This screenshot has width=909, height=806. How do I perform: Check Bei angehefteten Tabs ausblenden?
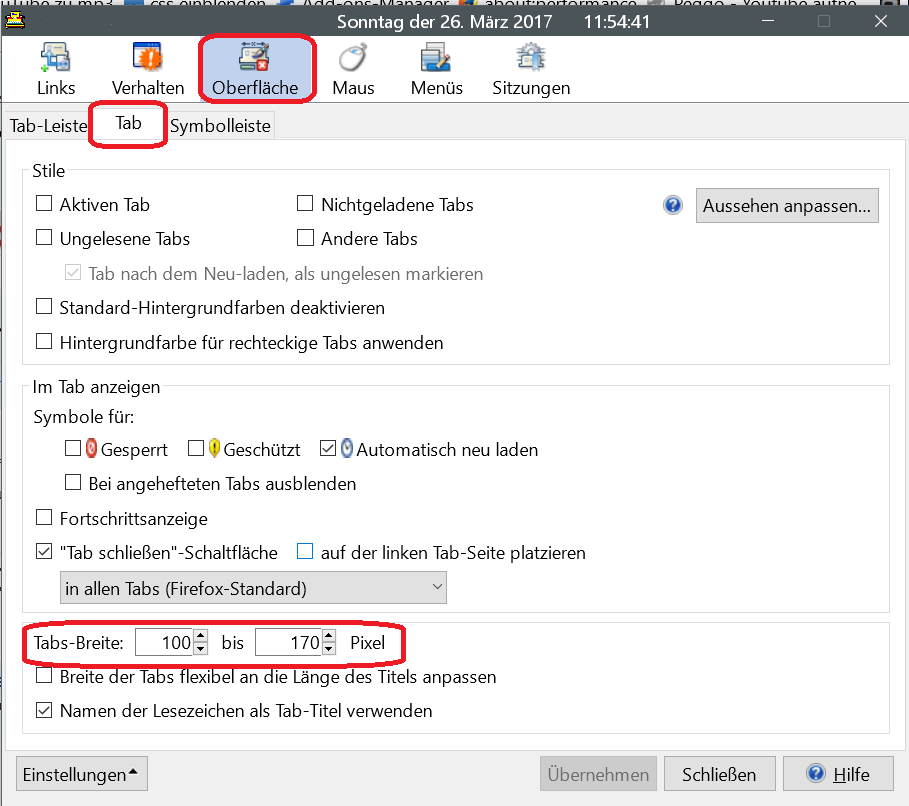click(x=72, y=482)
